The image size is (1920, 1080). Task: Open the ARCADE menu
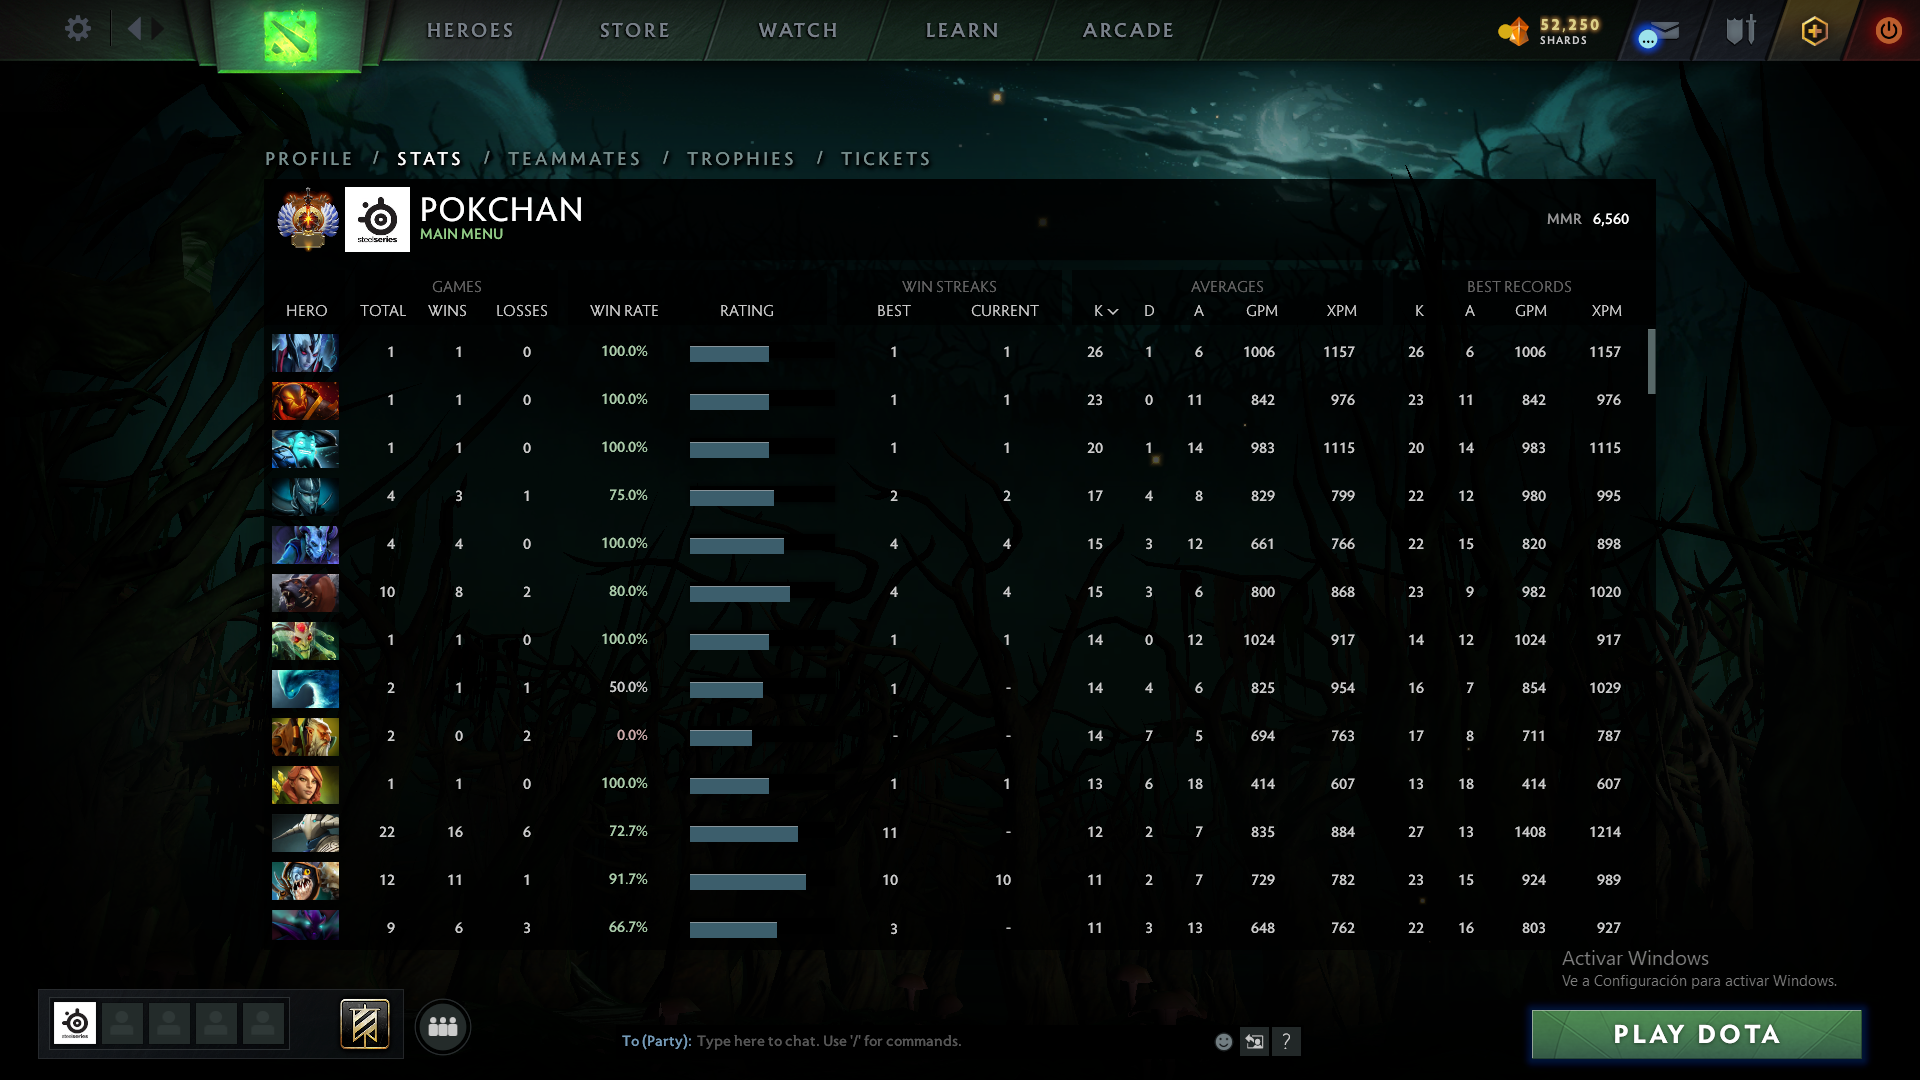(x=1128, y=30)
